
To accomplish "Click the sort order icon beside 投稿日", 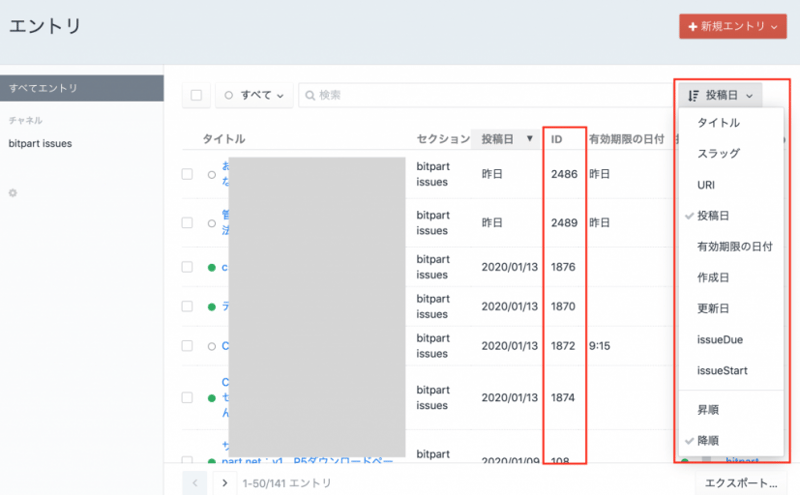I will click(x=693, y=96).
